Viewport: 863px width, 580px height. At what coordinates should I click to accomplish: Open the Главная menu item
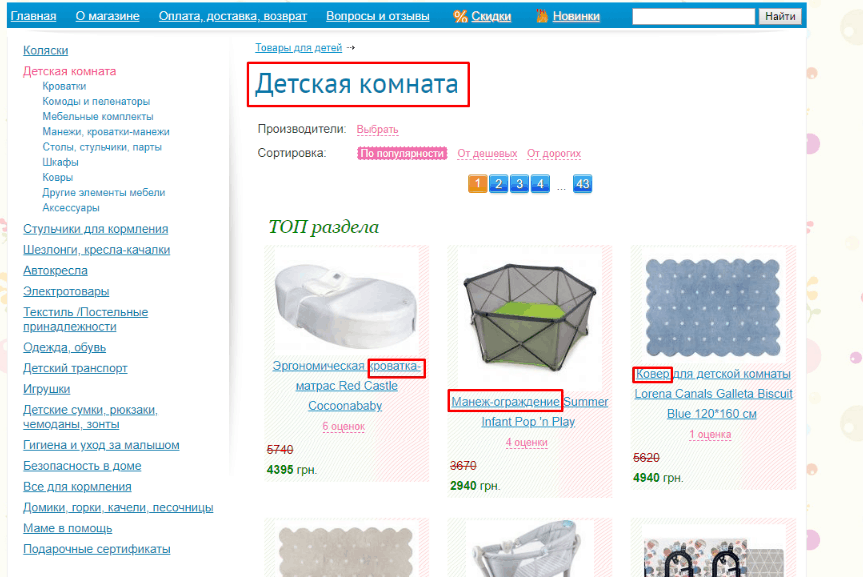34,17
